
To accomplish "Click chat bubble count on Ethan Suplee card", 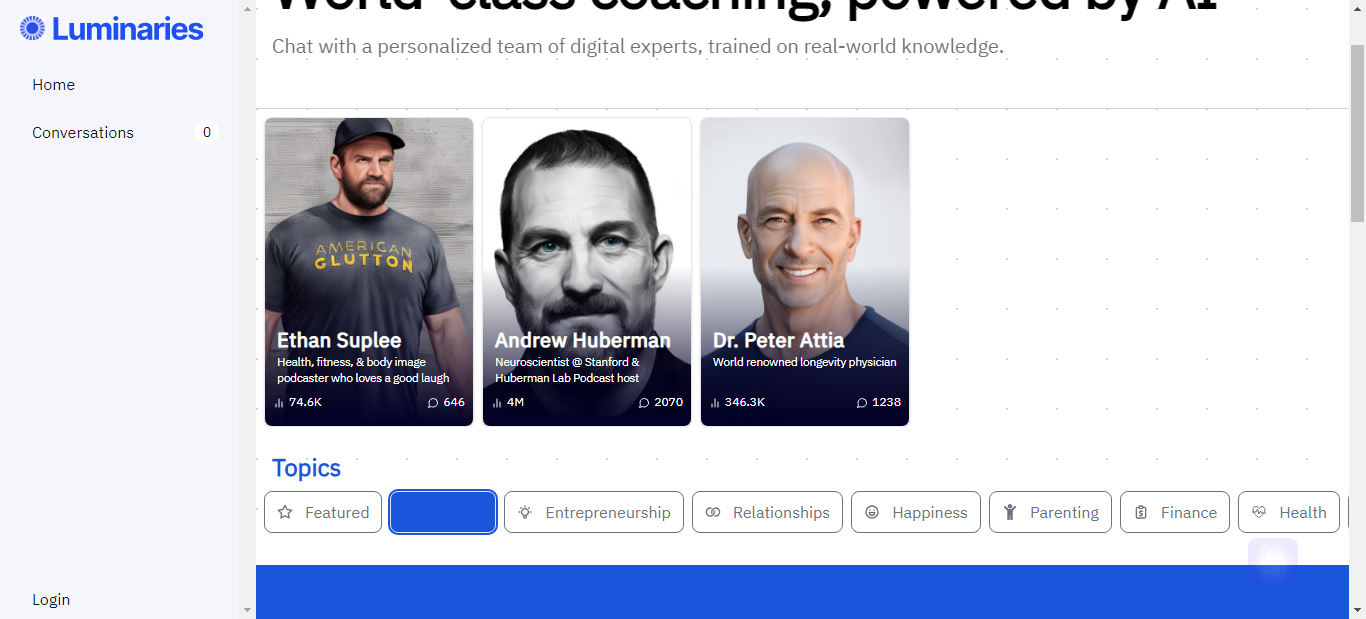I will pos(446,402).
